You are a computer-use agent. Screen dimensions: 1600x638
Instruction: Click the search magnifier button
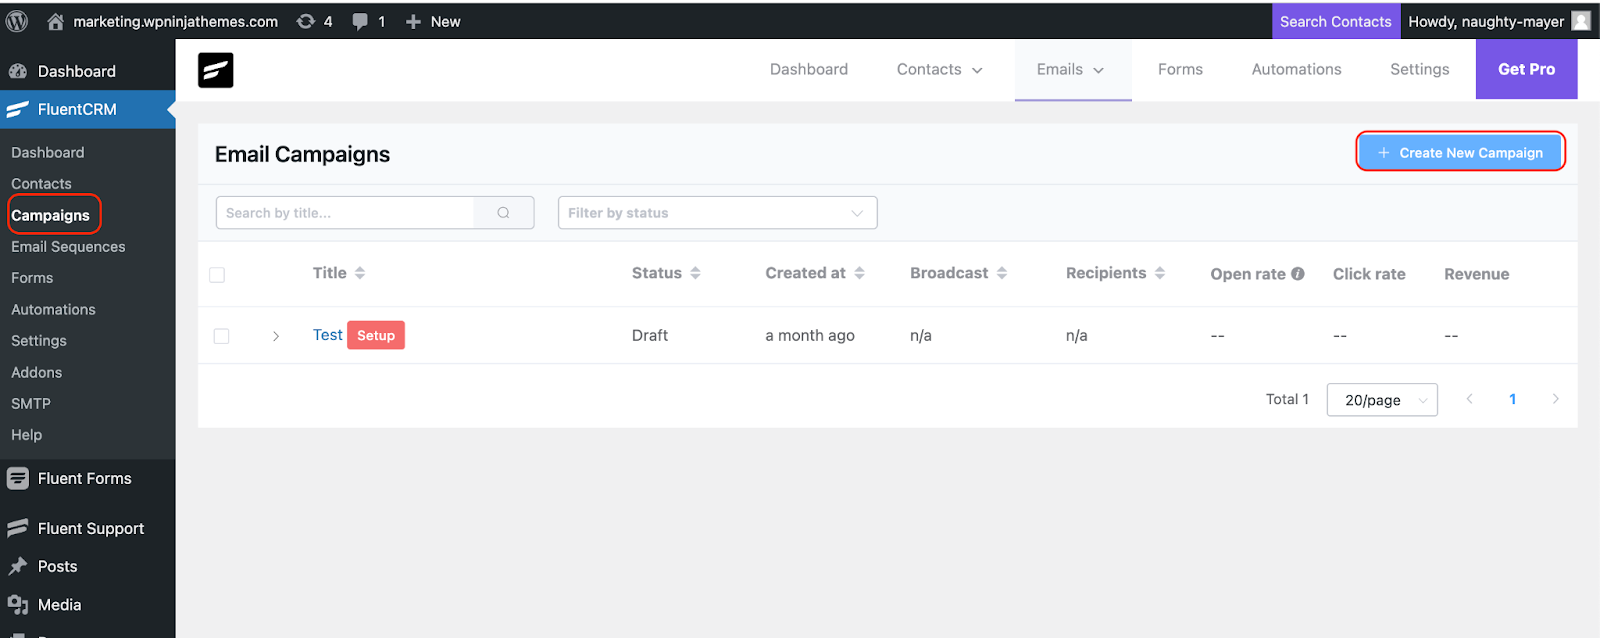click(x=504, y=213)
